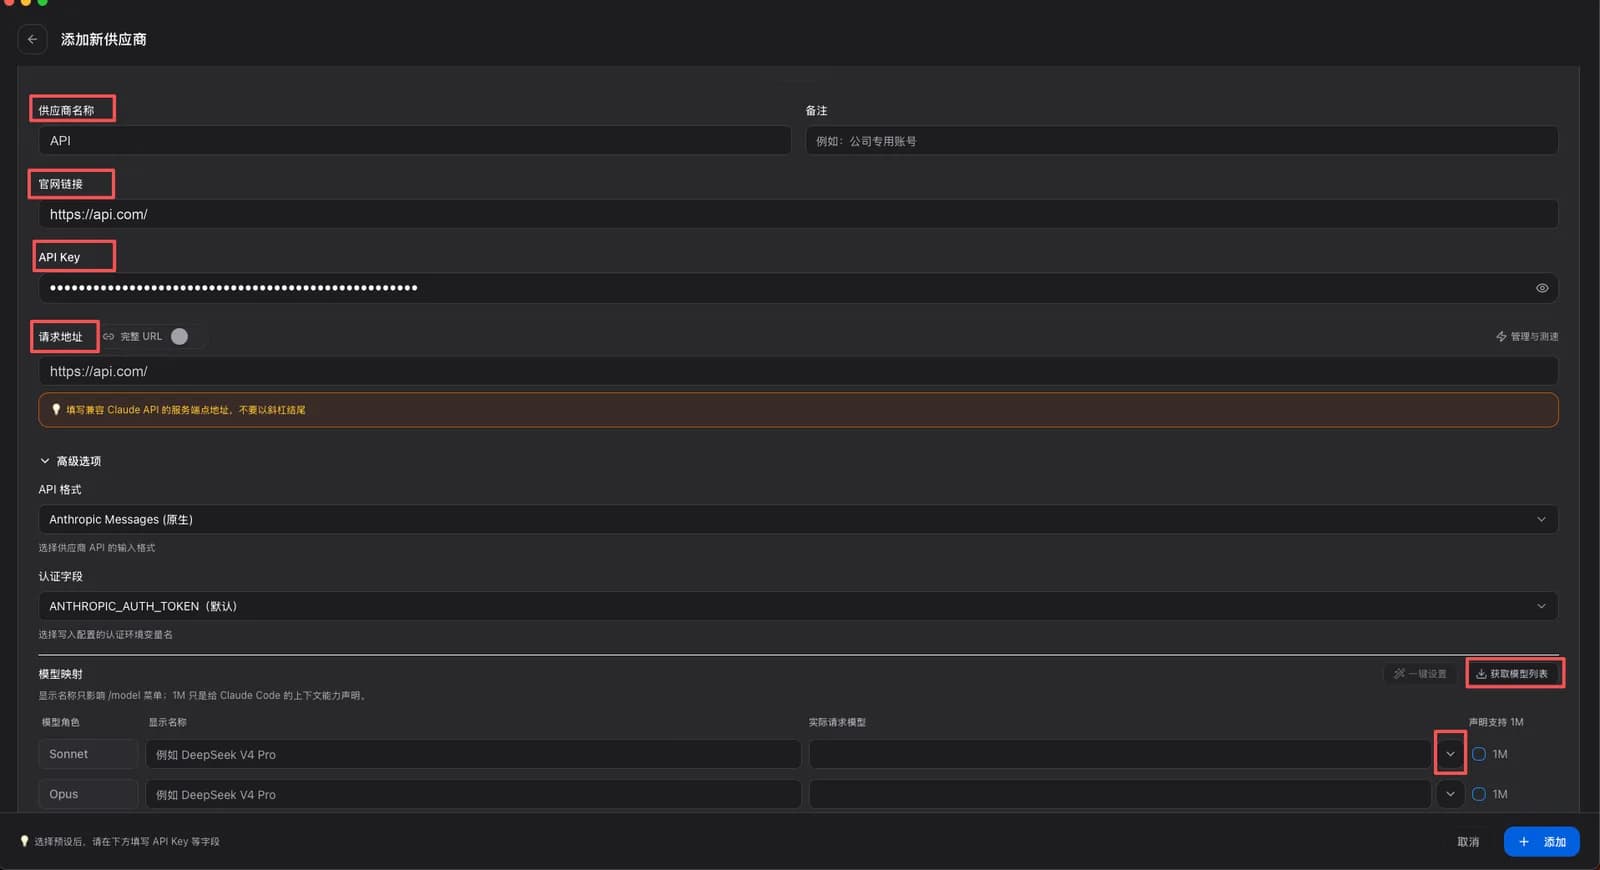Click the Sonnet 显示名称 field
The height and width of the screenshot is (870, 1600).
(x=473, y=754)
